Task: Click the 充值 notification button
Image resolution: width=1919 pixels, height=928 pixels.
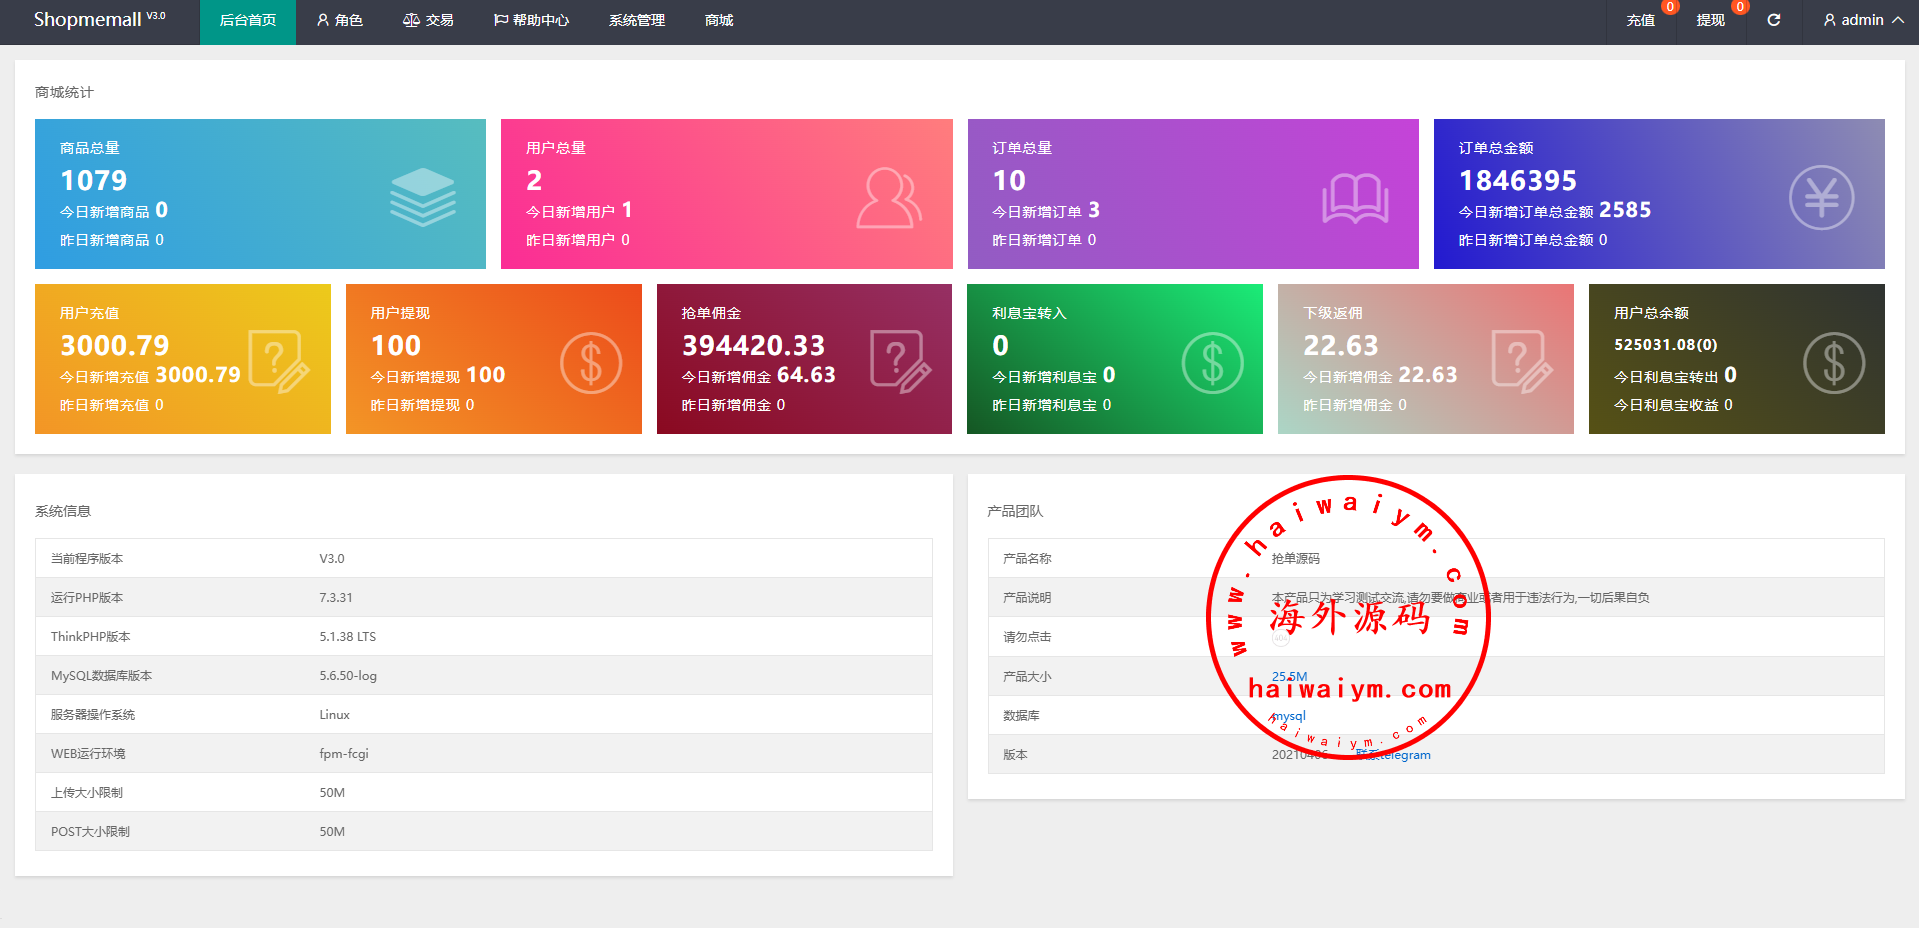Action: [x=1640, y=20]
